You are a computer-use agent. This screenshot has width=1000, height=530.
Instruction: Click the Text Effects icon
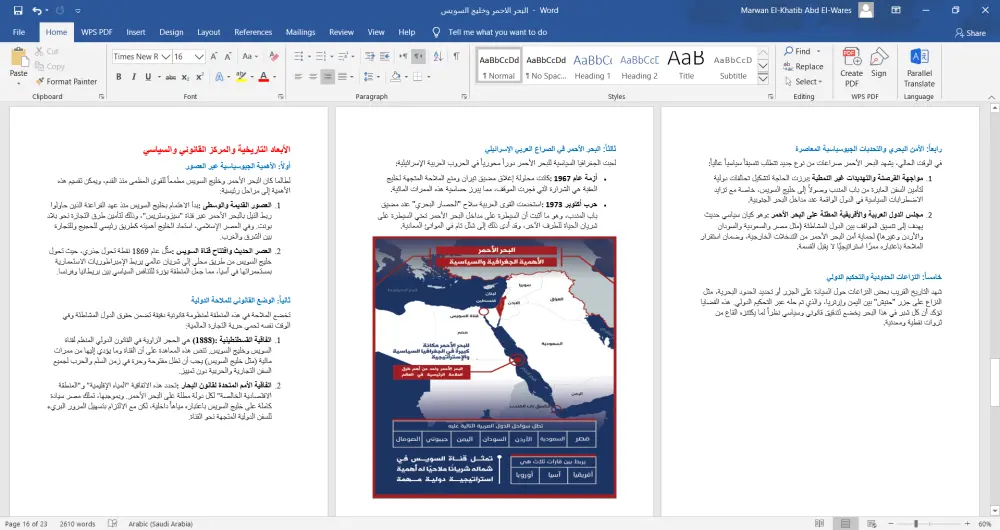pyautogui.click(x=219, y=77)
